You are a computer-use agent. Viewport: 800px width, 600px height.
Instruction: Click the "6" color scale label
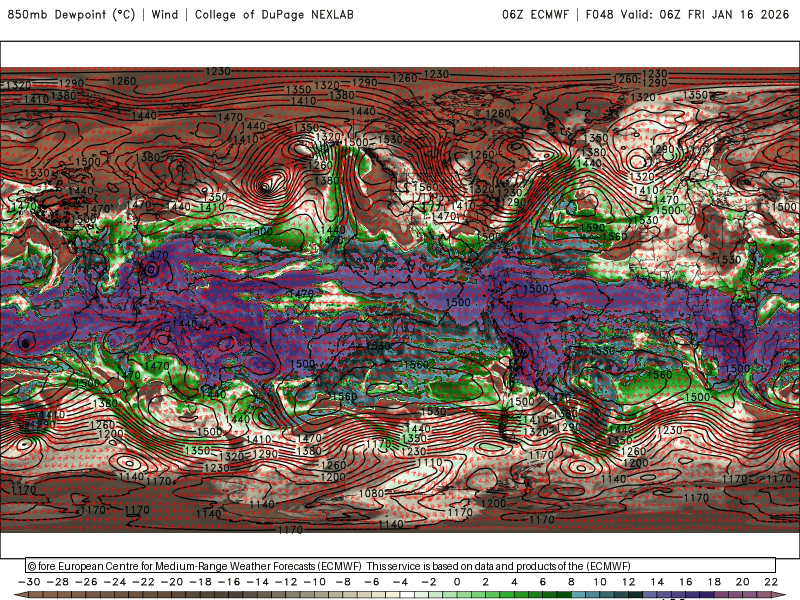[x=543, y=582]
